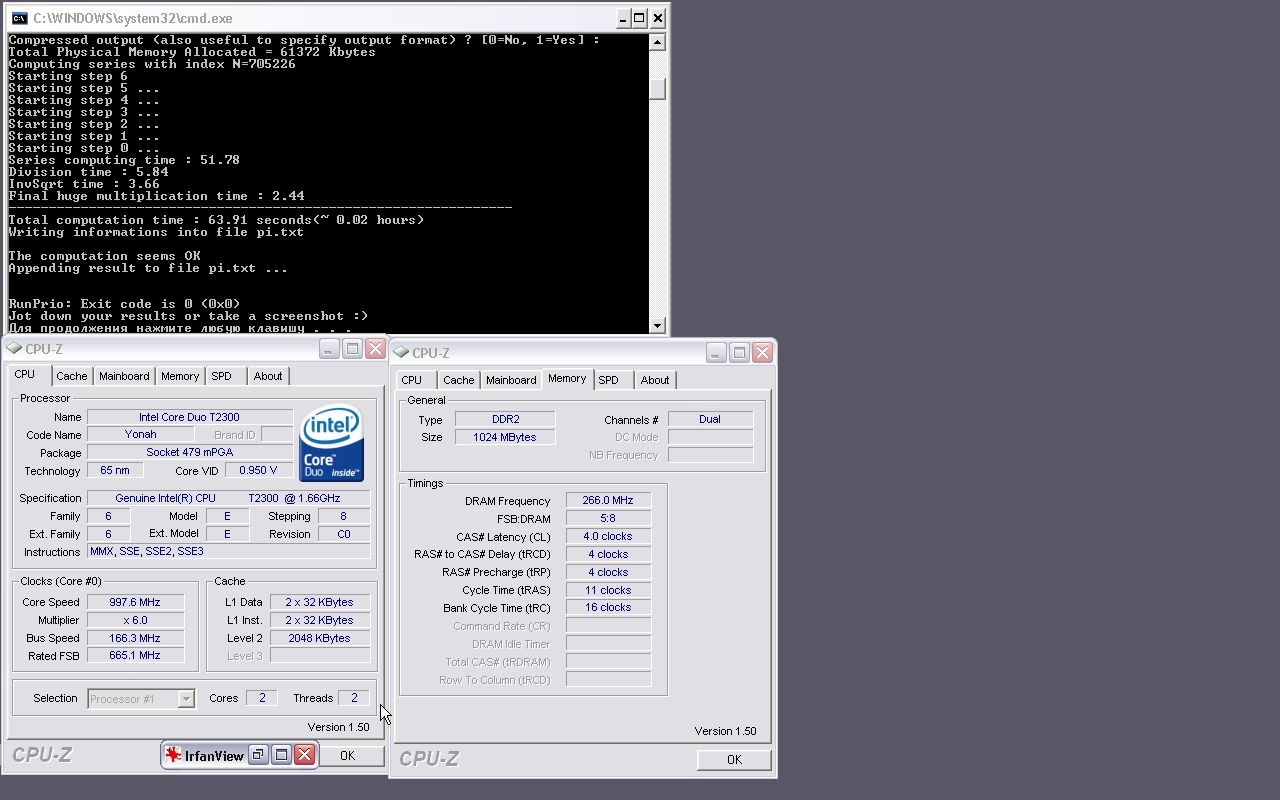Minimize the Memory CPU-Z window
The image size is (1280, 800).
[x=716, y=353]
